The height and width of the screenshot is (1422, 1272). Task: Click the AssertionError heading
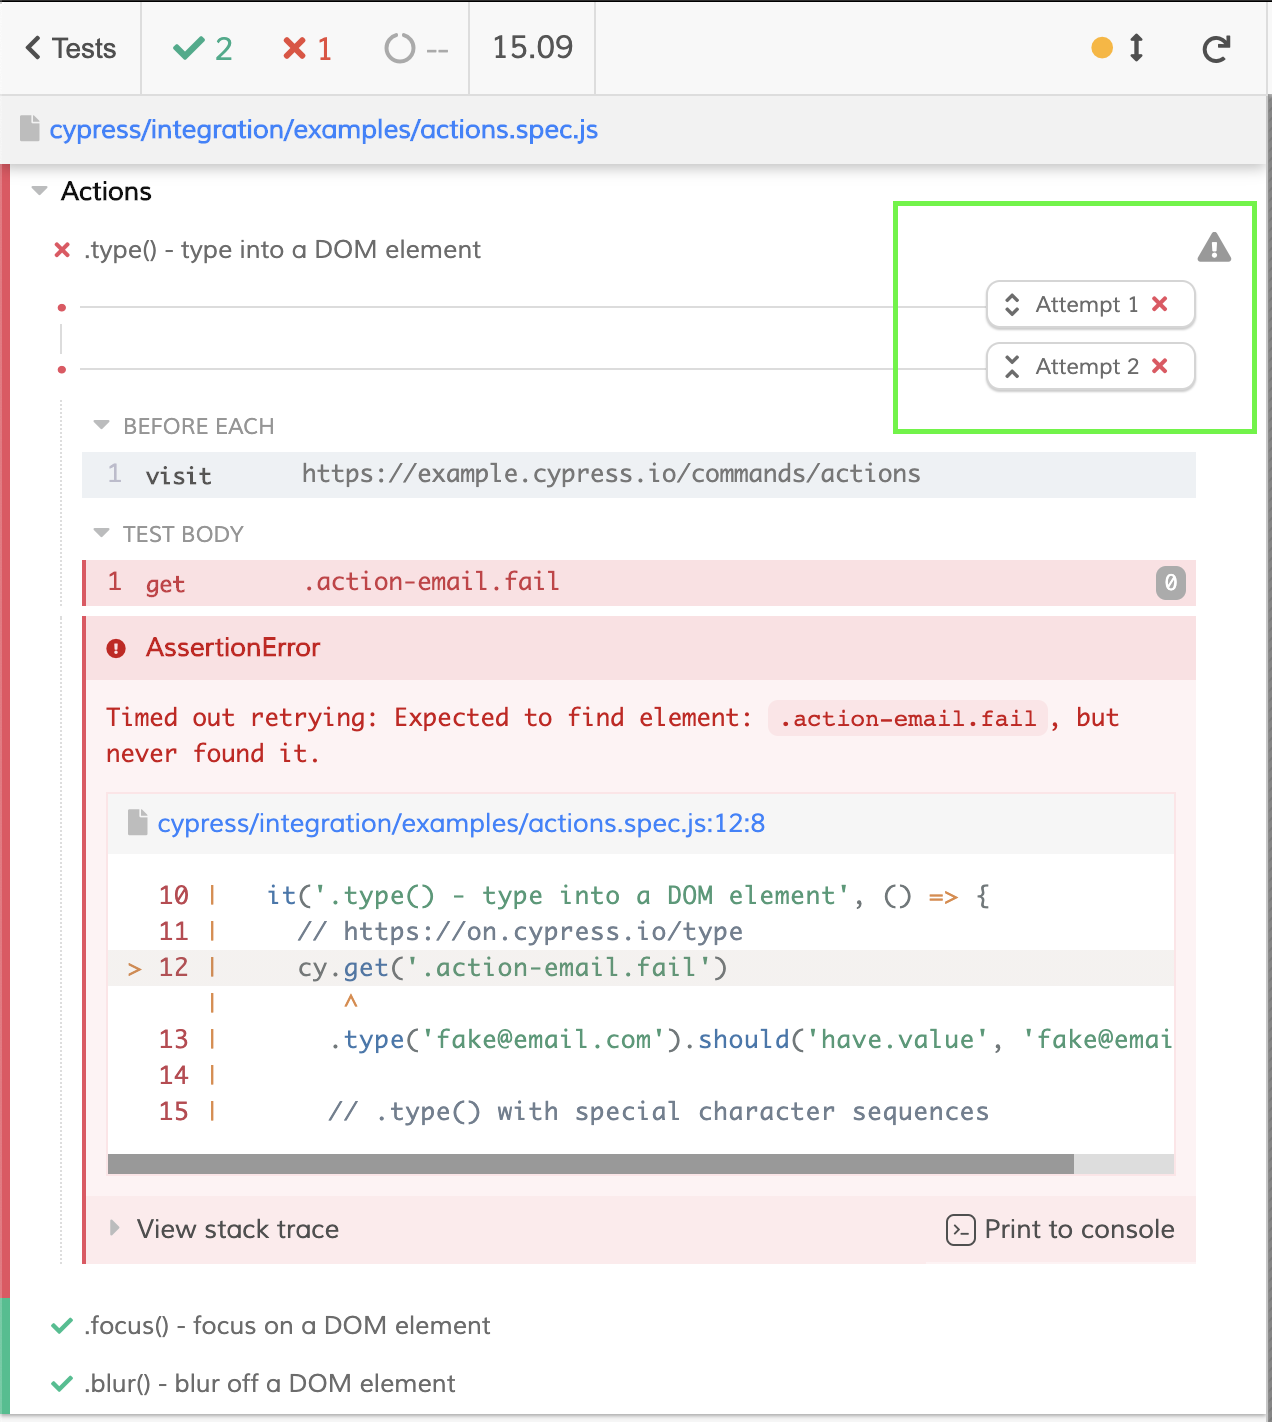pyautogui.click(x=233, y=647)
